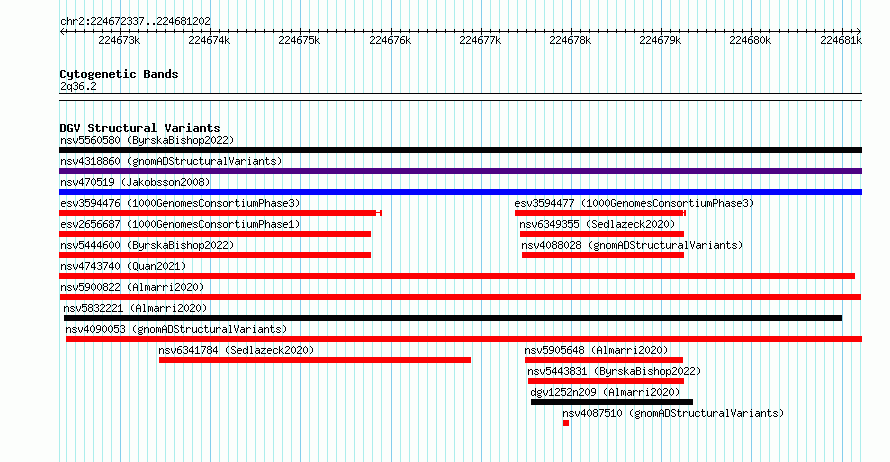Click the 224674k ruler tick label
The height and width of the screenshot is (462, 890).
coord(209,40)
